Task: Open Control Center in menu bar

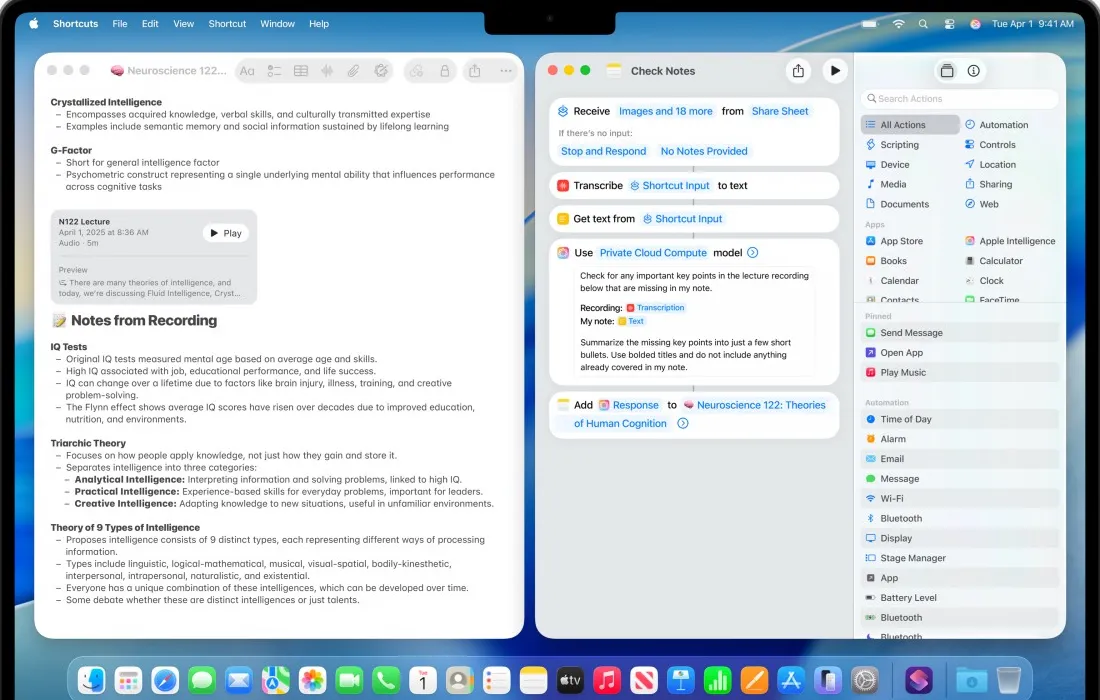Action: pos(949,24)
